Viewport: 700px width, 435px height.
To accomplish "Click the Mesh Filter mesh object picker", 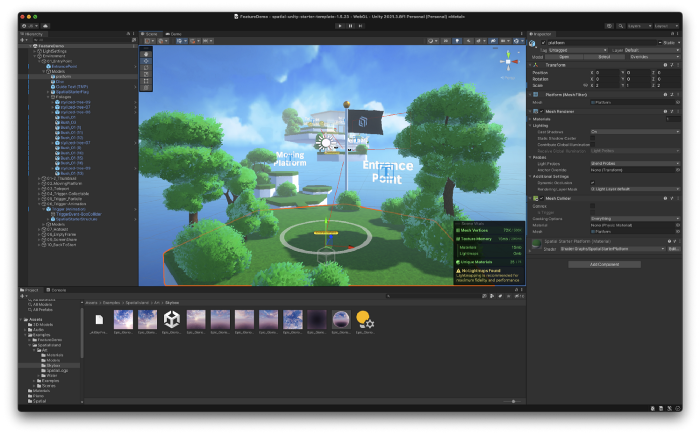I will [678, 102].
